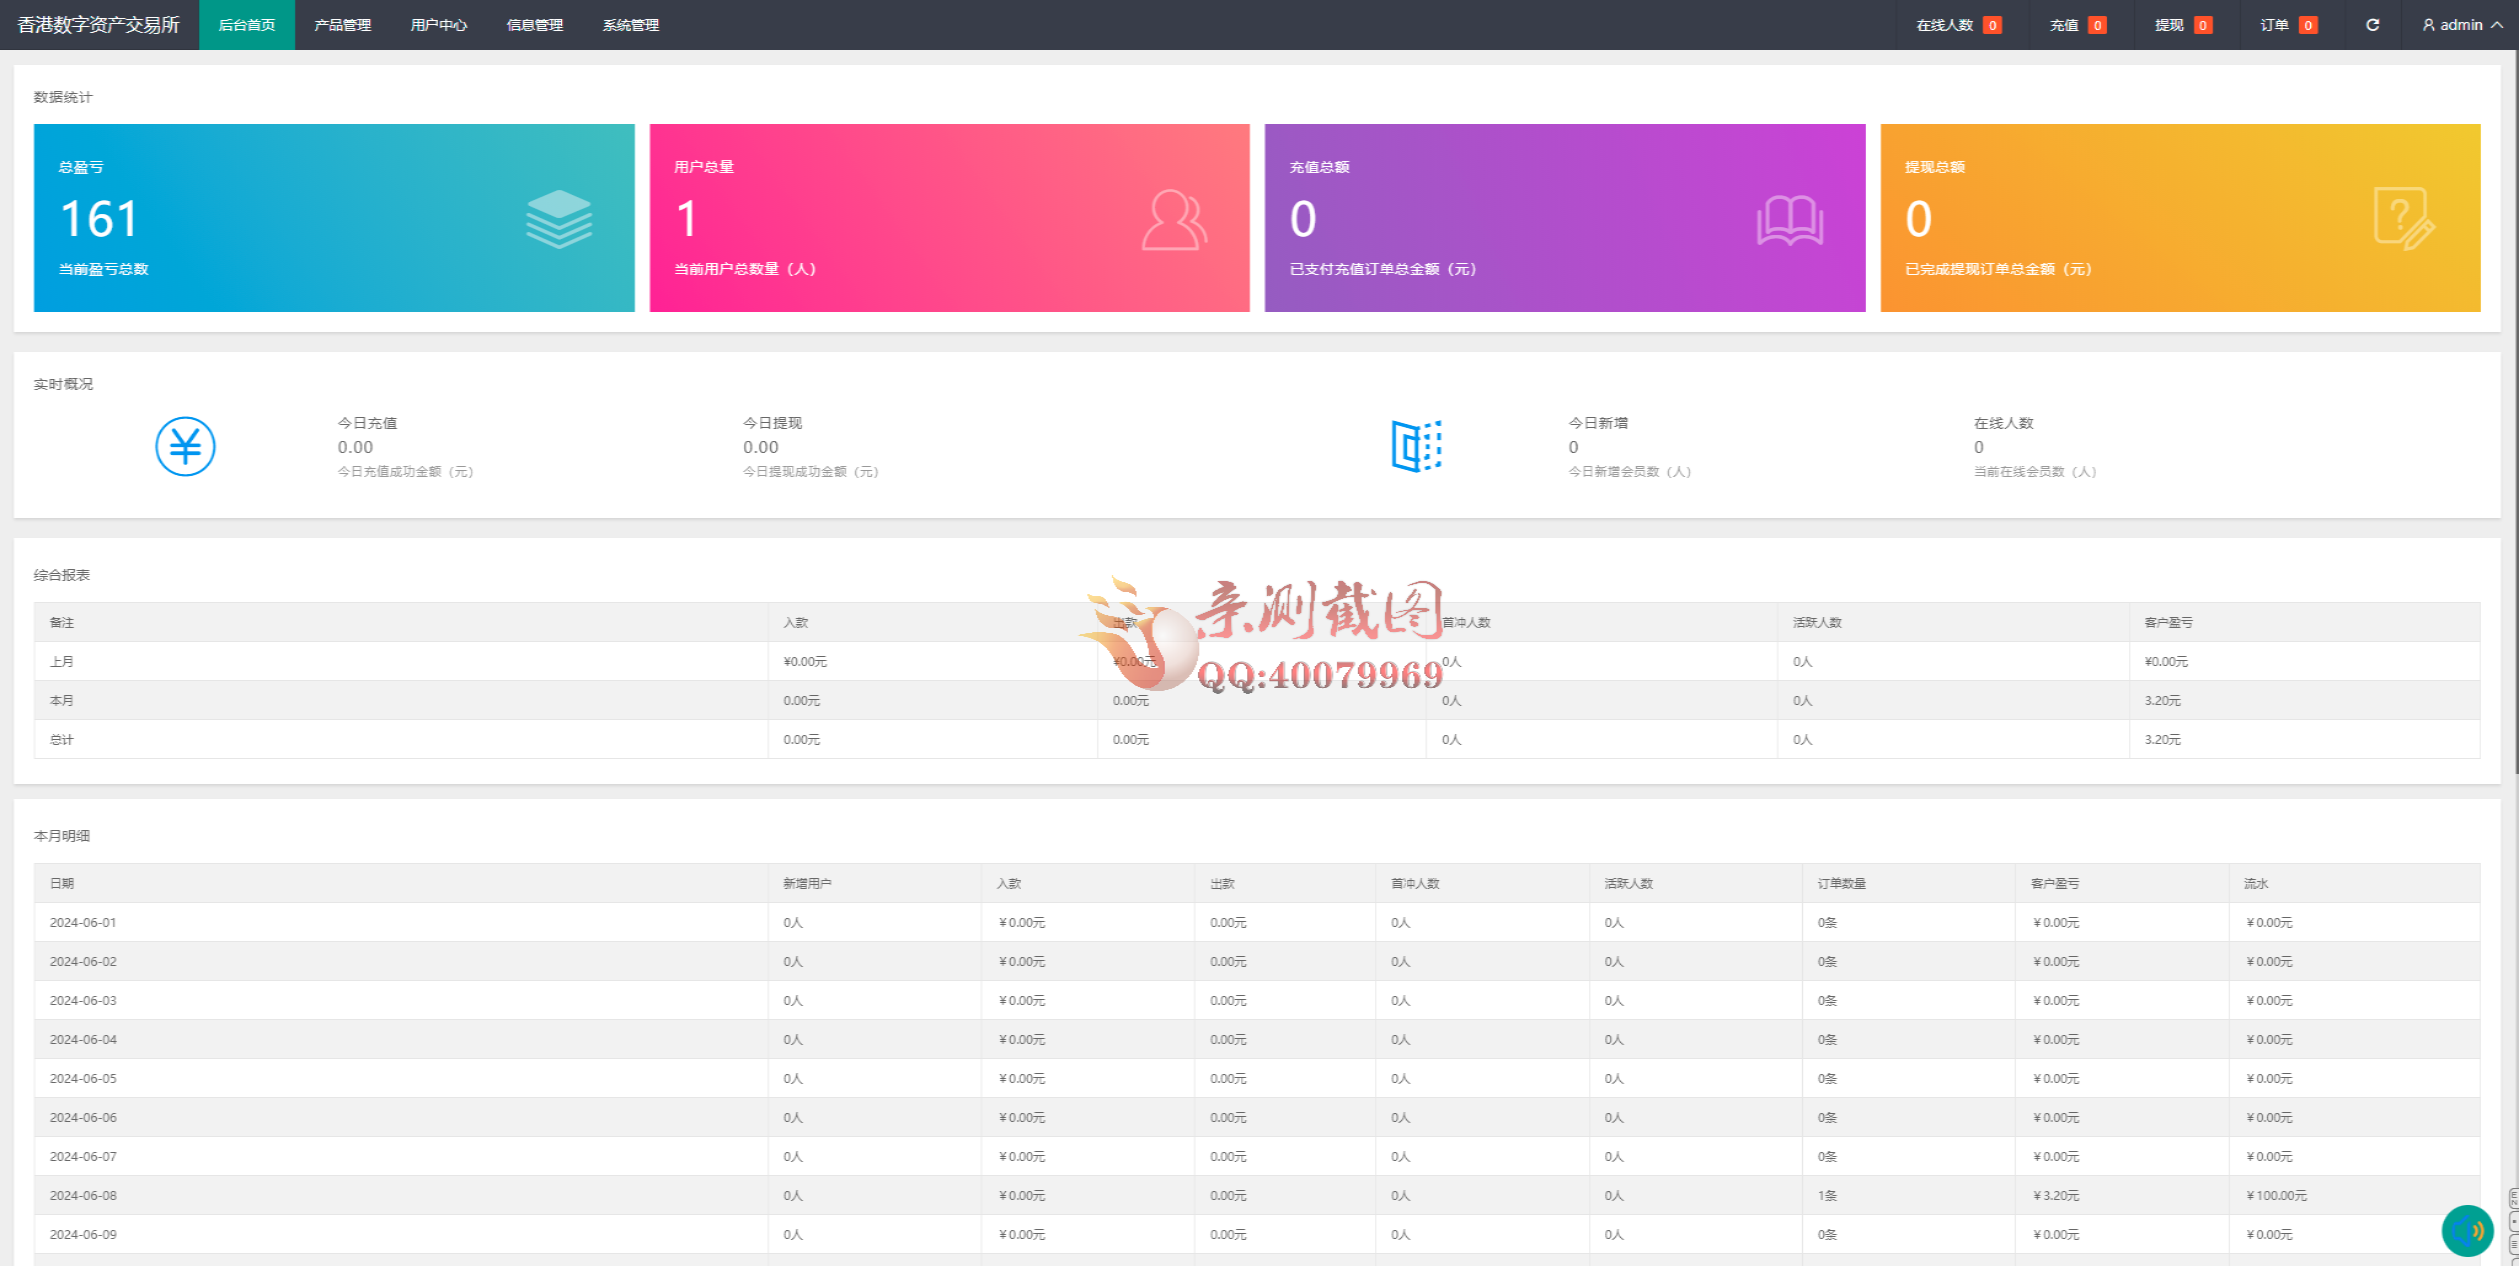Click the 总计 row label
The width and height of the screenshot is (2519, 1266).
pyautogui.click(x=62, y=740)
